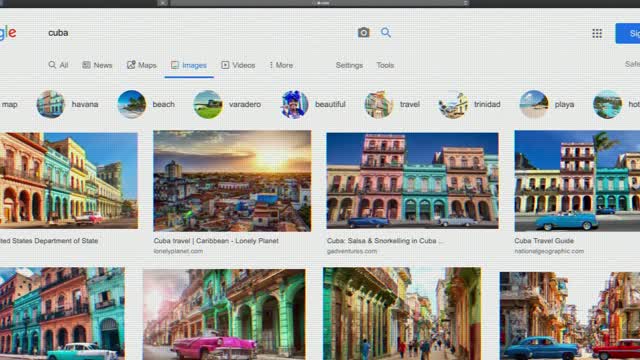Open the image with the pink vintage car
640x360 pixels.
(224, 314)
